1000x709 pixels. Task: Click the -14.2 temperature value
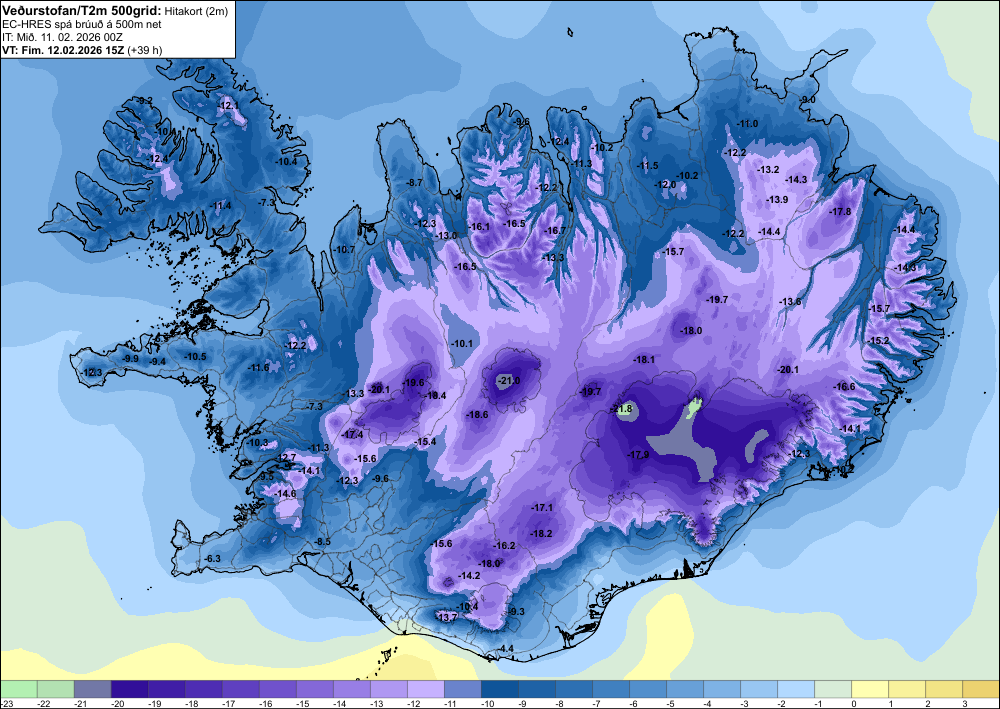click(469, 575)
